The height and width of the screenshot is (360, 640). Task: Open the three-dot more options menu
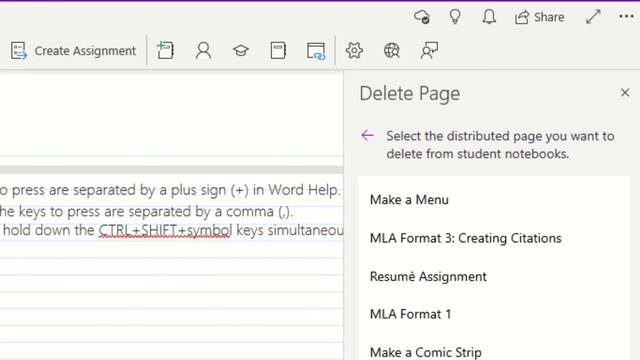(626, 17)
